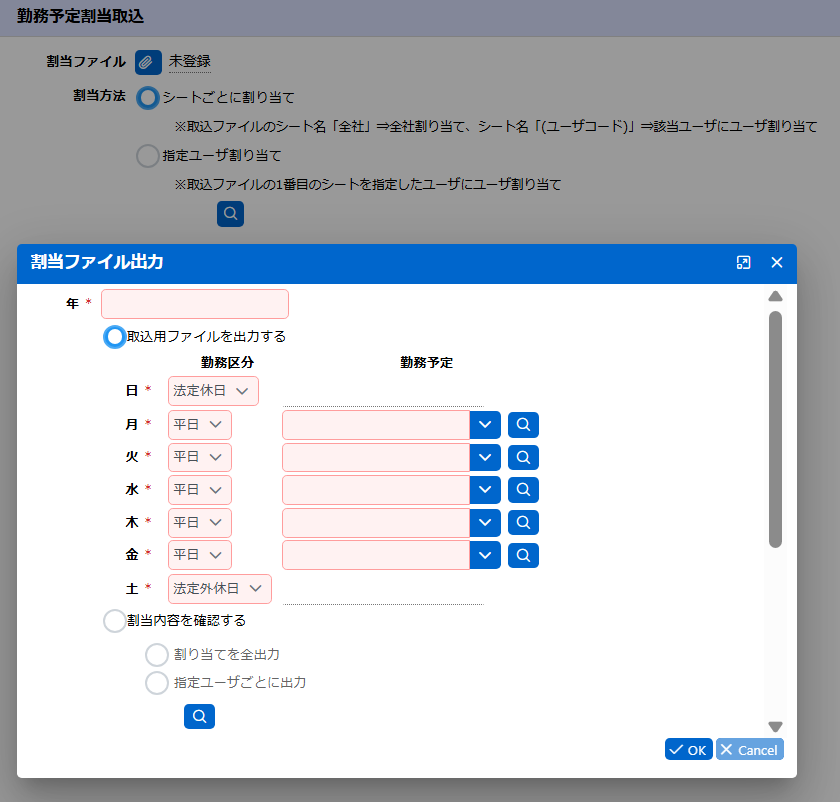This screenshot has height=802, width=840.
Task: Expand 水 勤務予定 dropdown arrow
Action: coord(485,490)
